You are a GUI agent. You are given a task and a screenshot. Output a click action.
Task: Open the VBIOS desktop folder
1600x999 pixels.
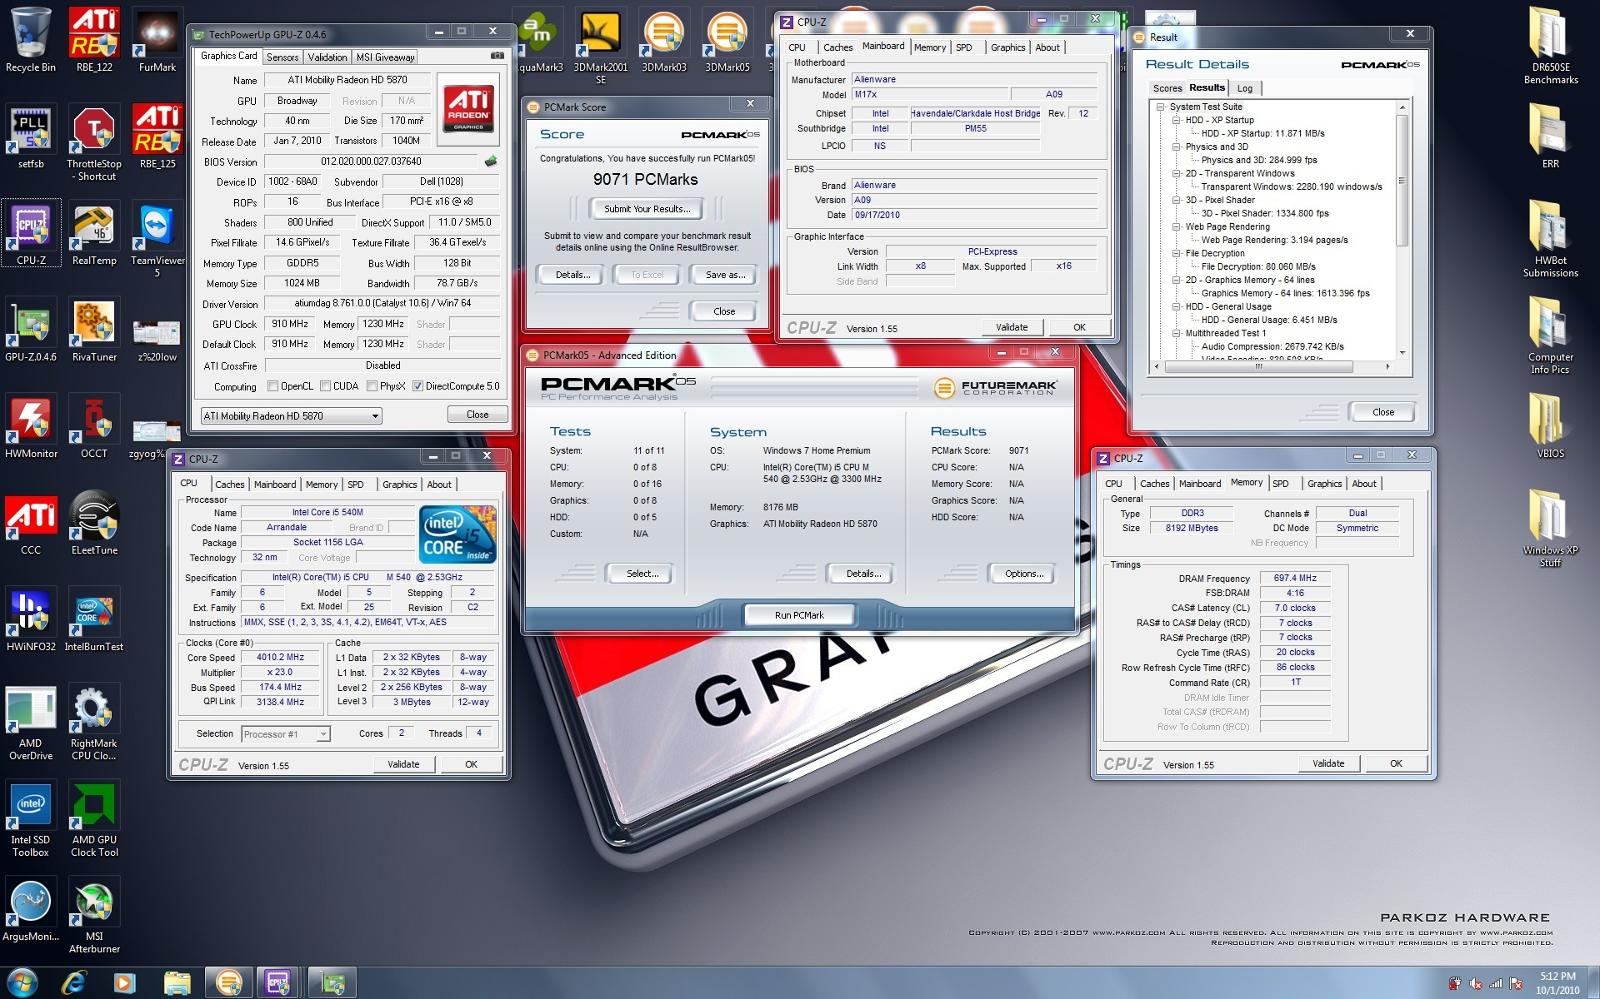[x=1550, y=427]
